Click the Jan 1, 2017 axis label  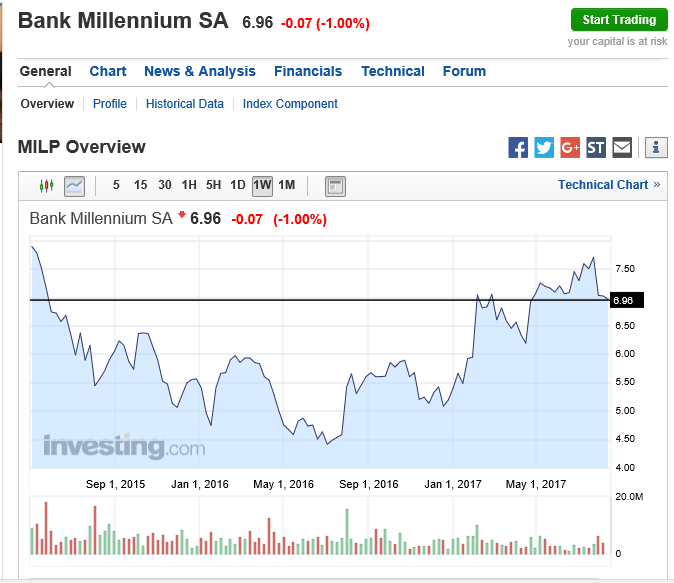click(453, 484)
